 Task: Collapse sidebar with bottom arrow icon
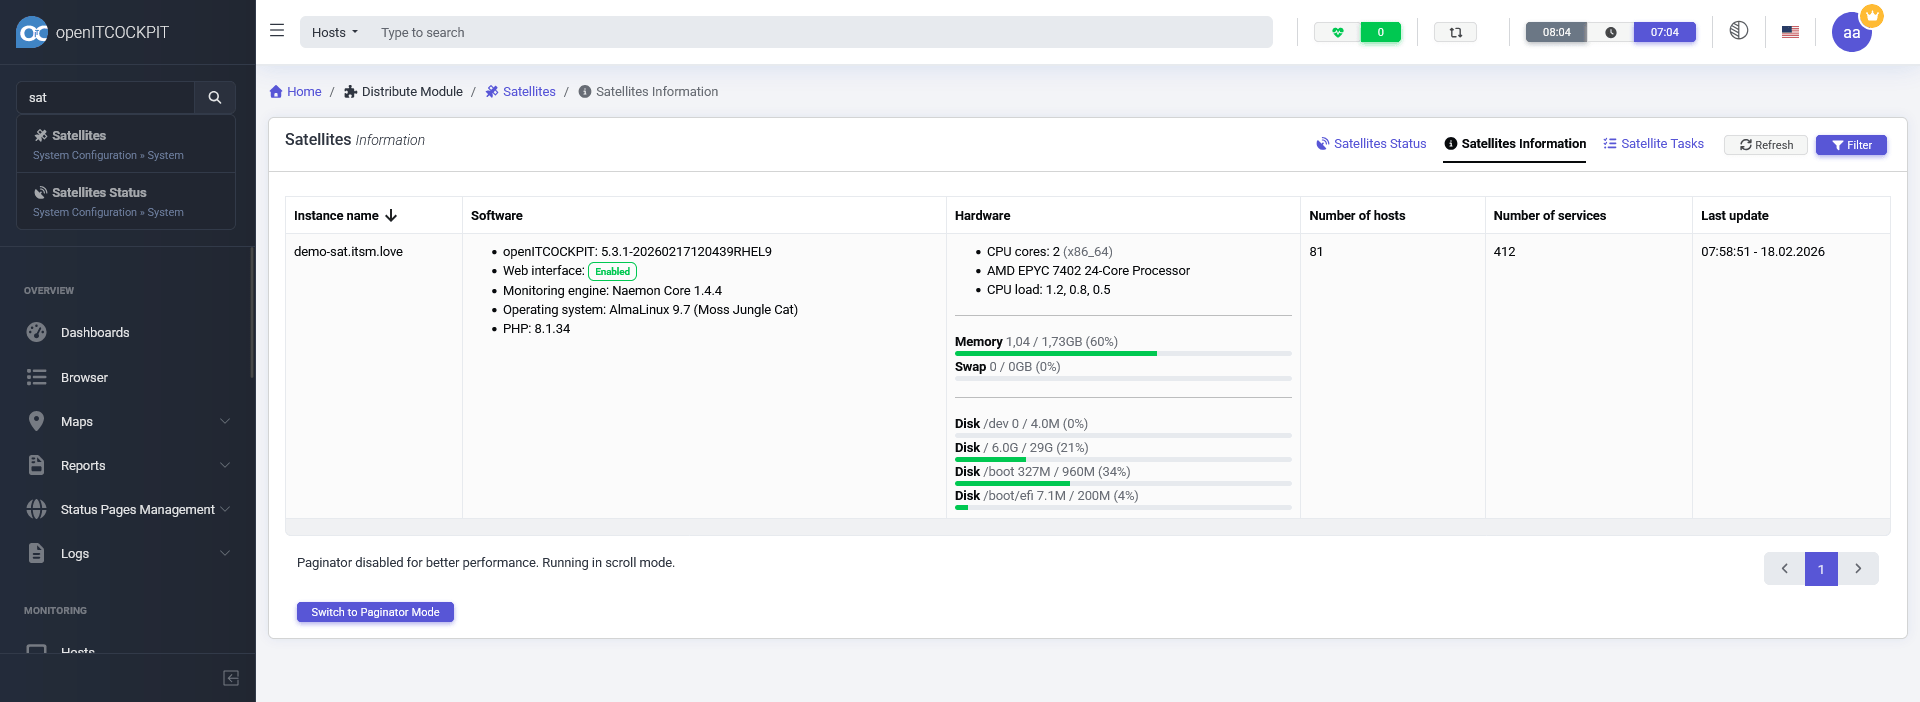[x=231, y=678]
